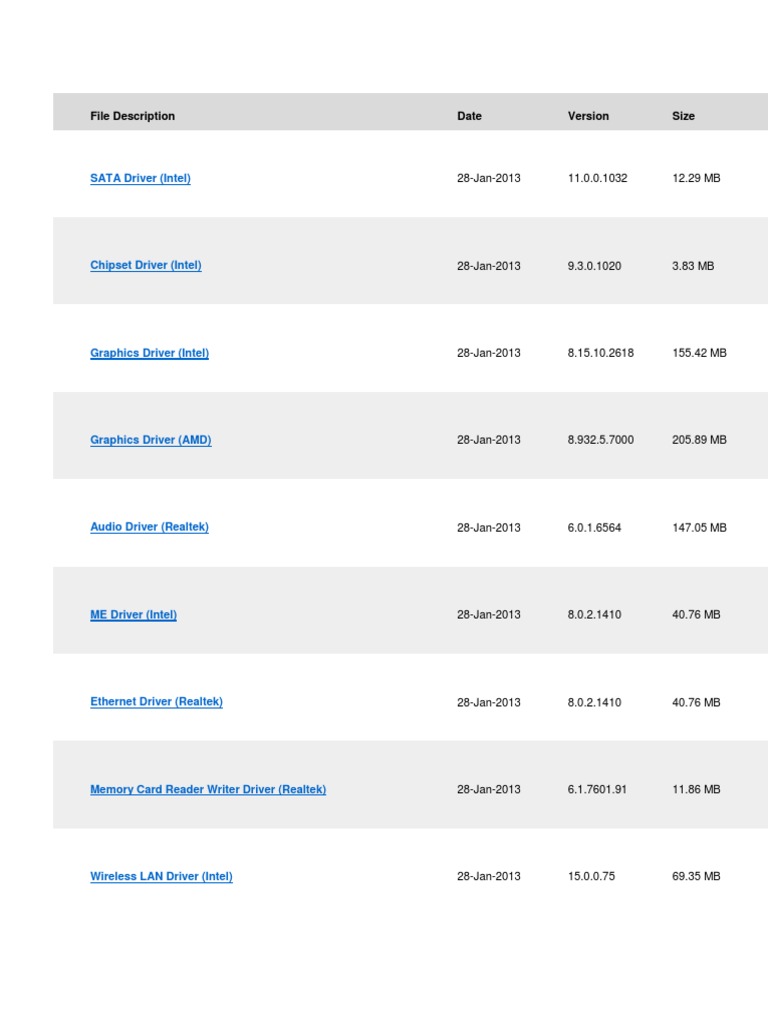The width and height of the screenshot is (768, 1024).
Task: Click version 8.932.5.7000 in AMD row
Action: pos(600,440)
